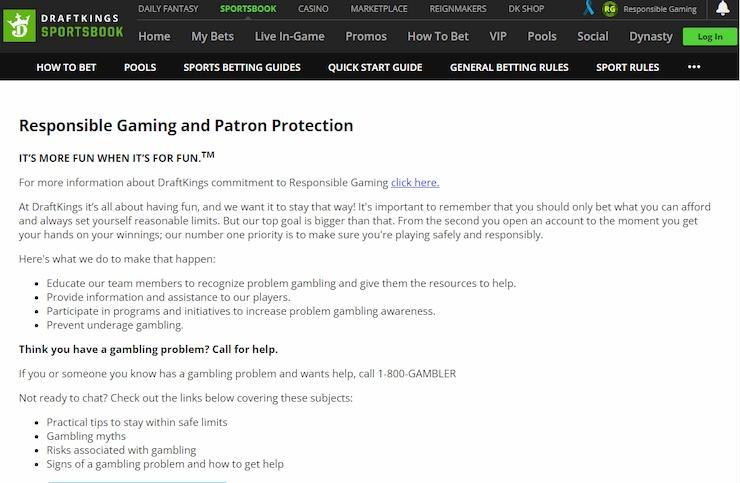Open SPORT RULES page
This screenshot has width=740, height=483.
tap(627, 68)
